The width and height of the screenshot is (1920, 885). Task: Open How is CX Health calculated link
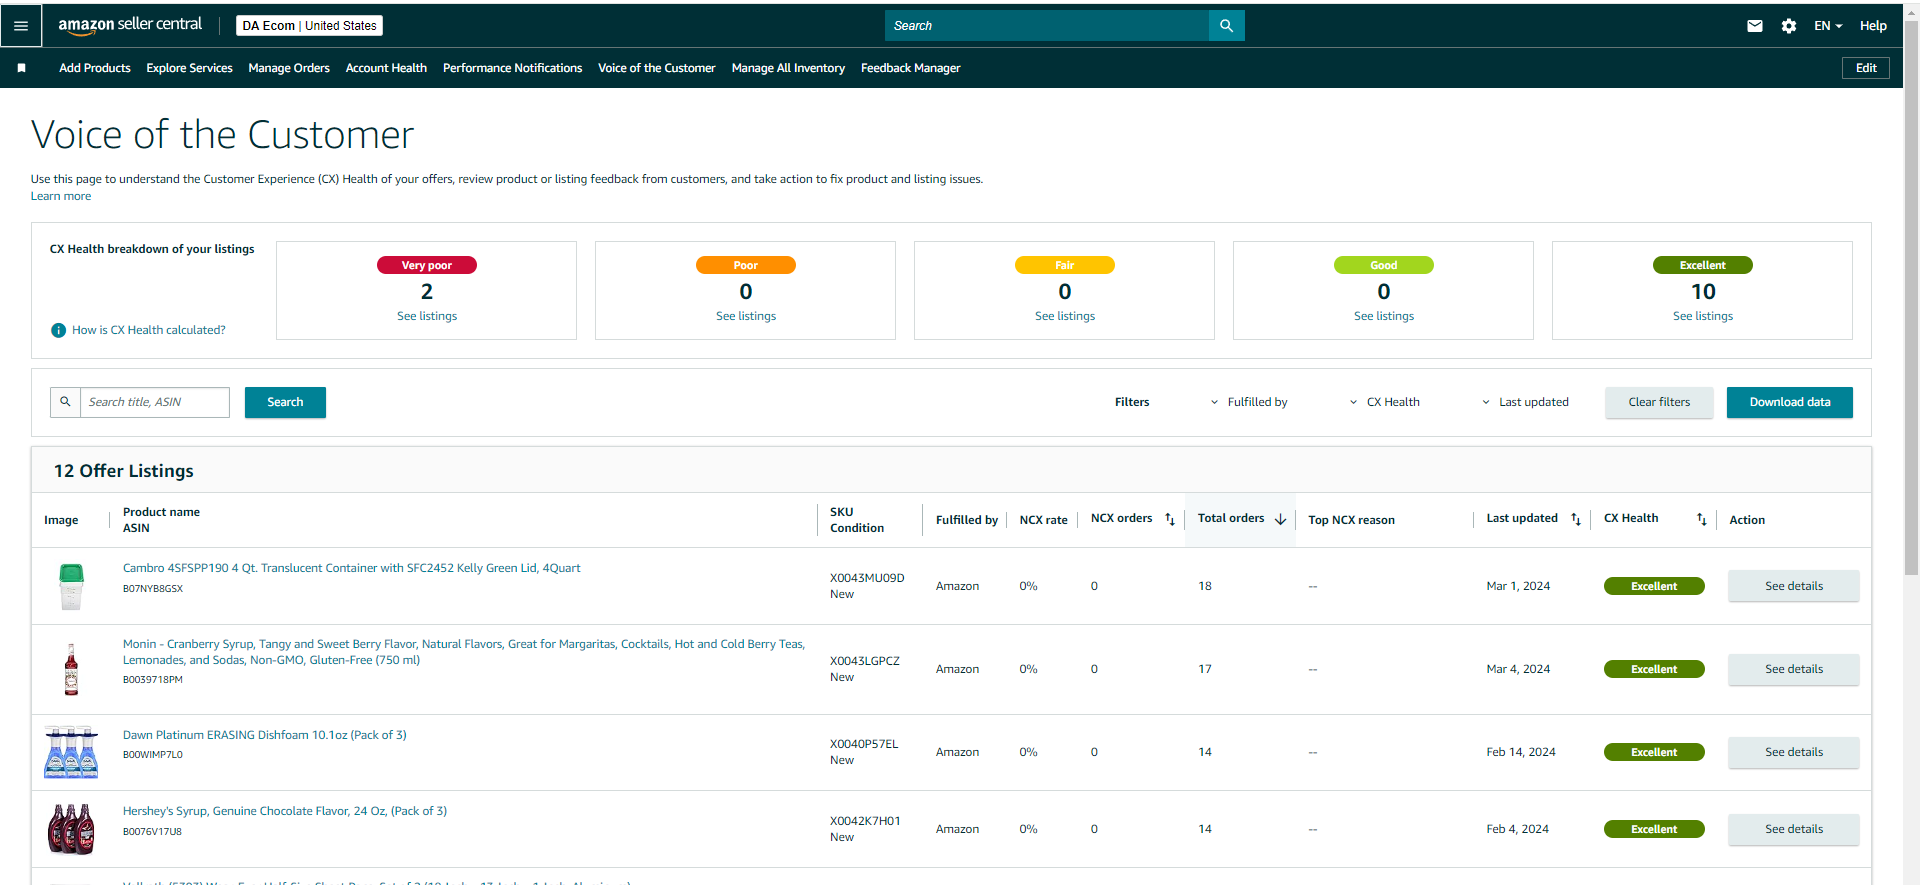(x=149, y=330)
